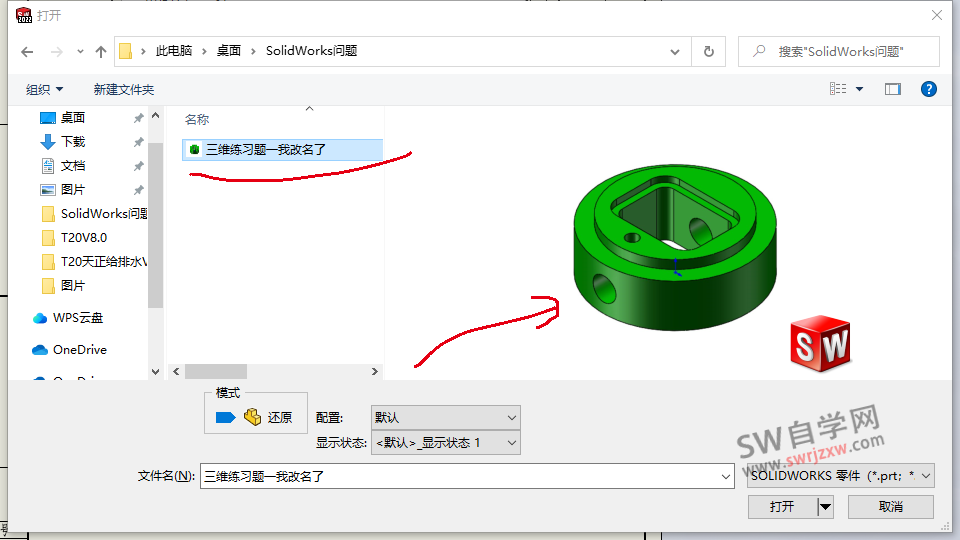Click the file list right scroll arrow

pyautogui.click(x=375, y=372)
